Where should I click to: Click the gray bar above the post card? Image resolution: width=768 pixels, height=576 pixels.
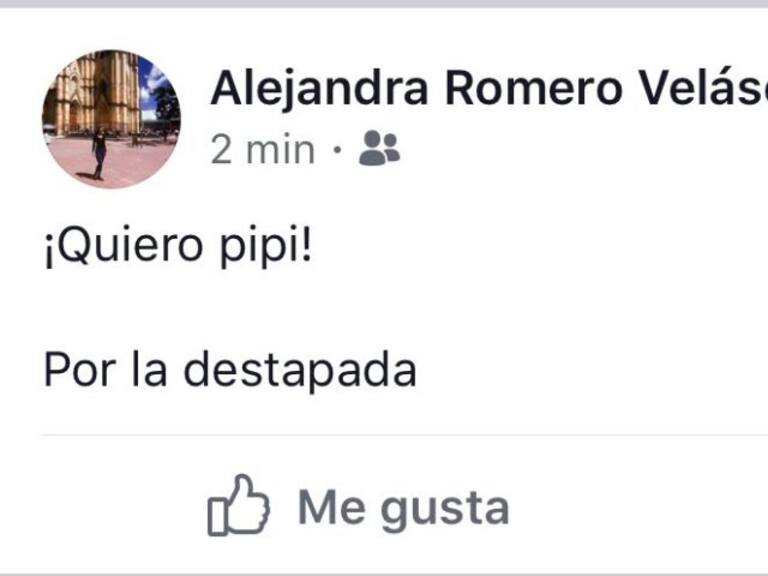[x=384, y=4]
